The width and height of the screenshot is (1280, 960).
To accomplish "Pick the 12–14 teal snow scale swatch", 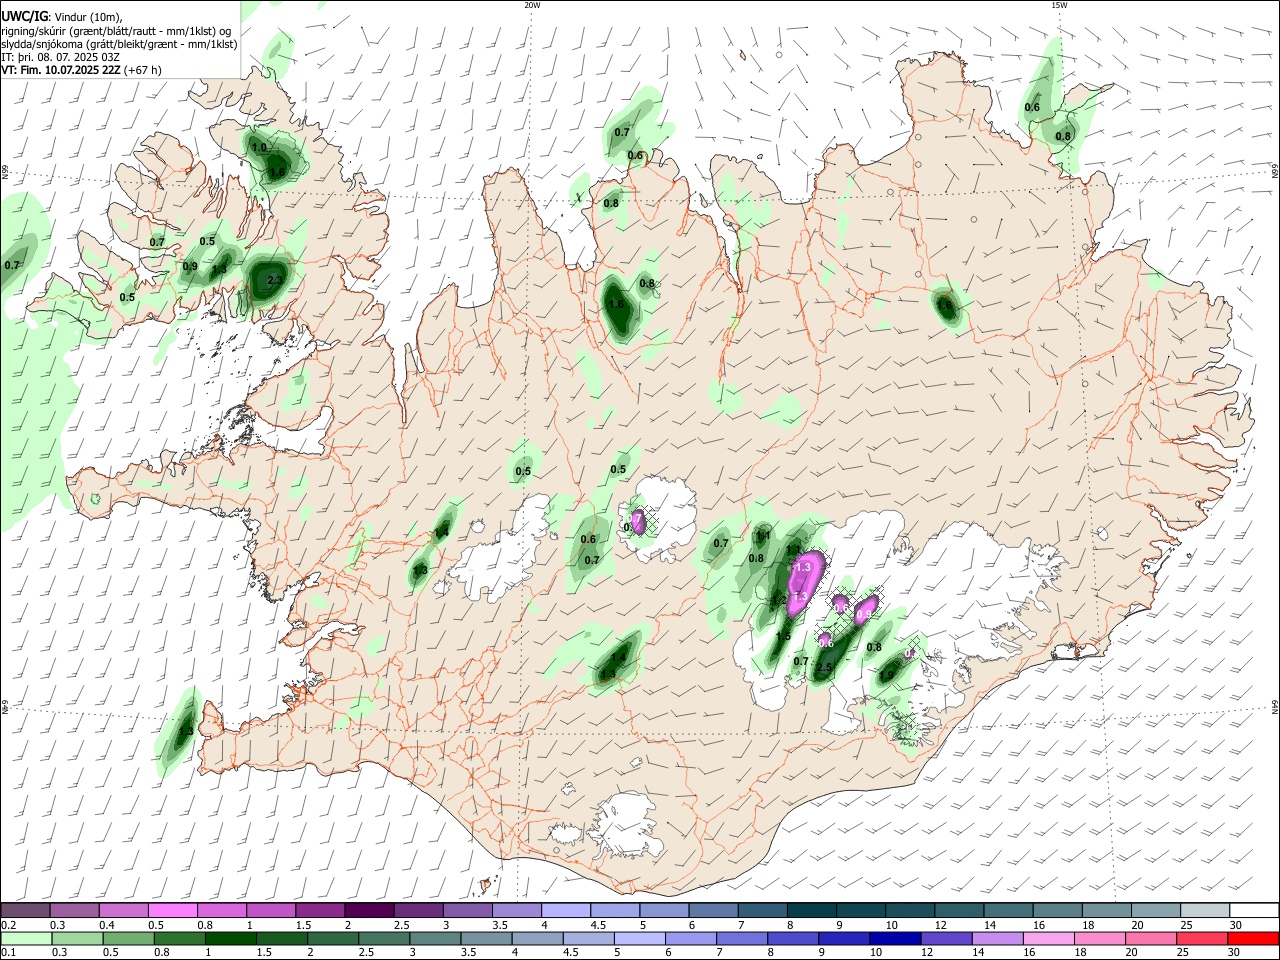I will [x=958, y=911].
